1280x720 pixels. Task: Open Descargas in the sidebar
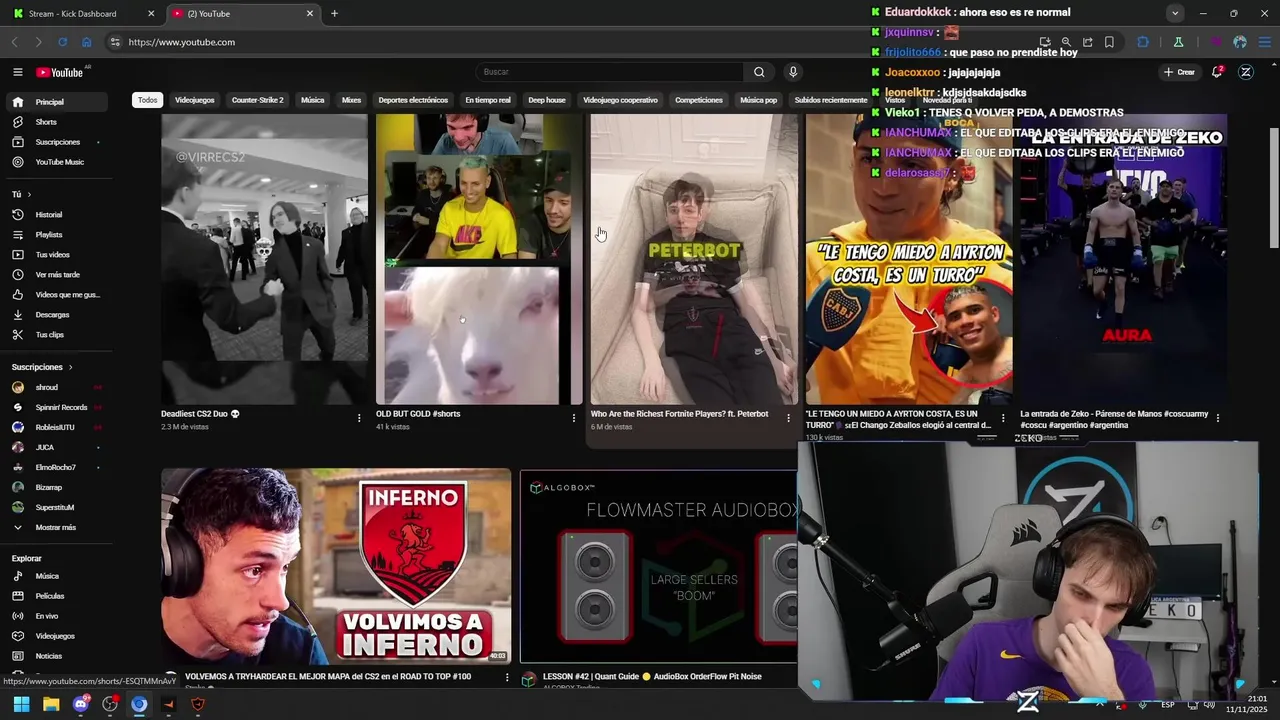(x=56, y=315)
